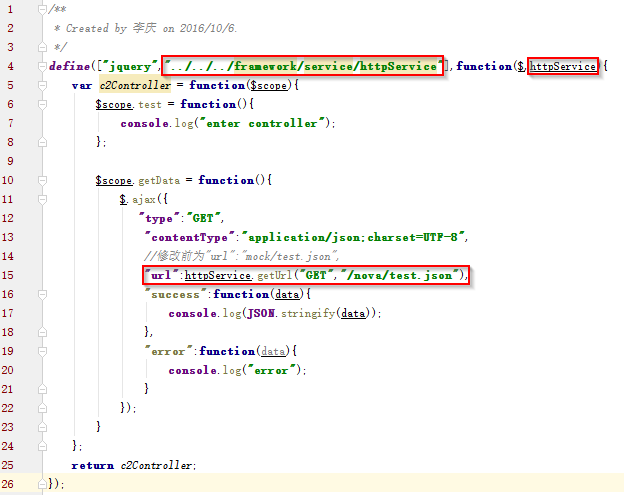Click the "enter controller" string
Viewport: 624px width, 495px height.
[263, 123]
